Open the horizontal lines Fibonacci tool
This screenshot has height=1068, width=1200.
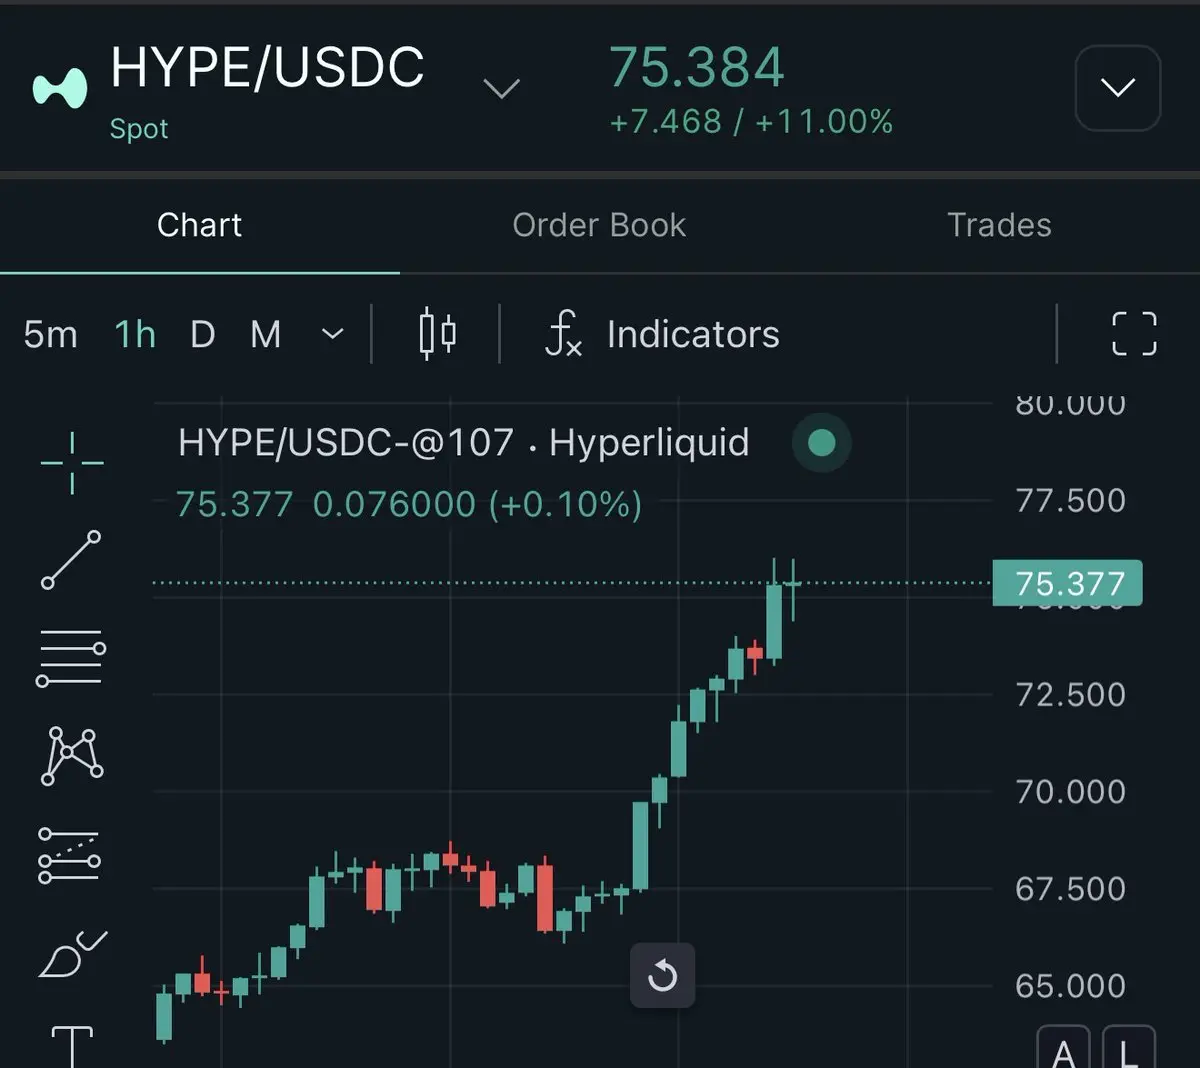[70, 658]
